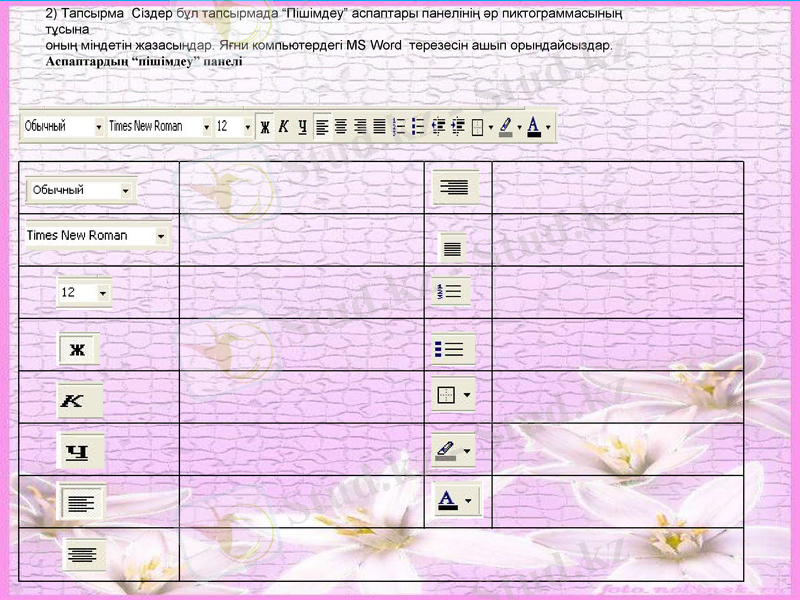Select the align left icon on the toolbar

(320, 127)
